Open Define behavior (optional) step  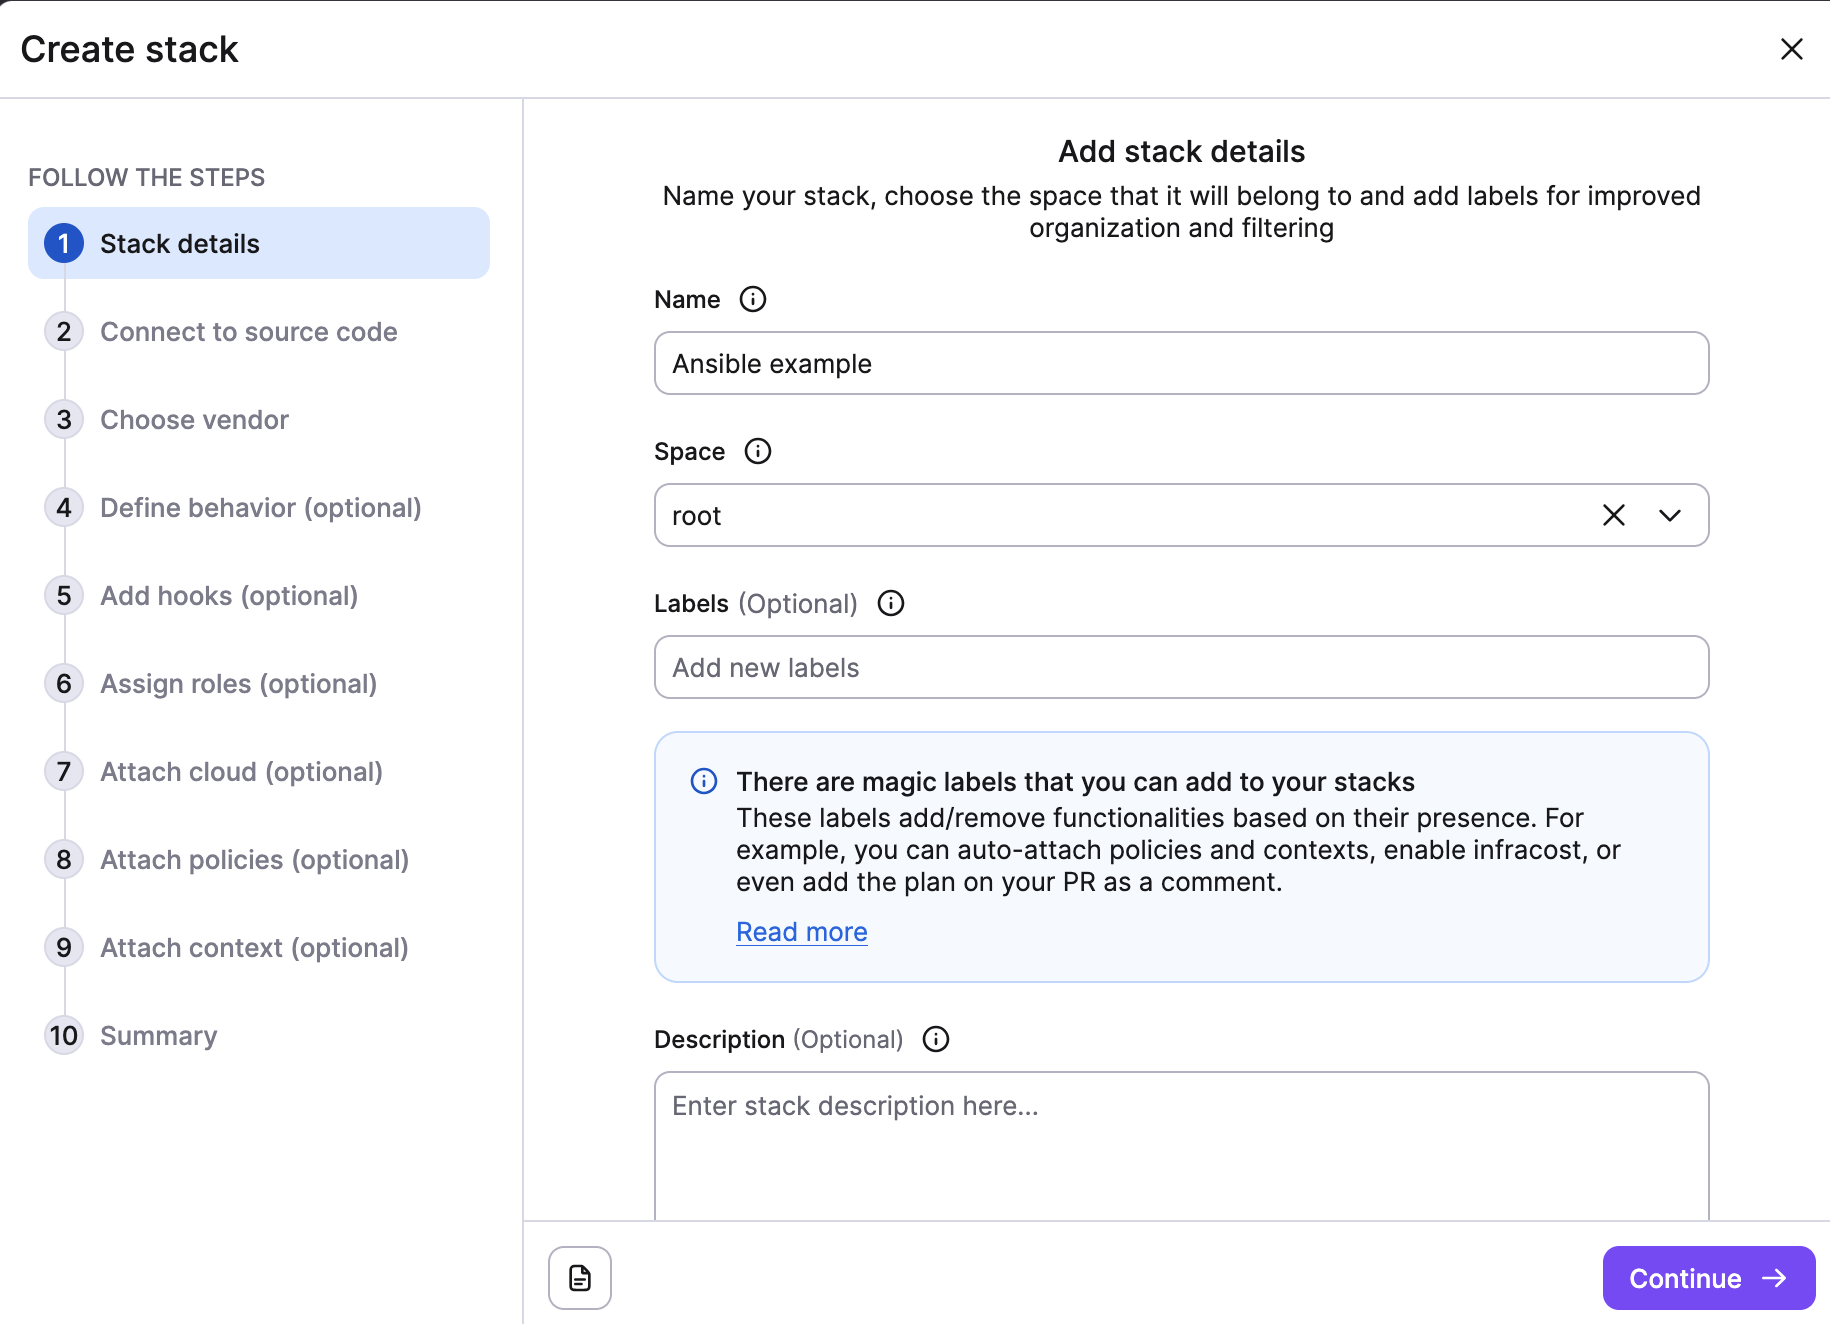[233, 507]
